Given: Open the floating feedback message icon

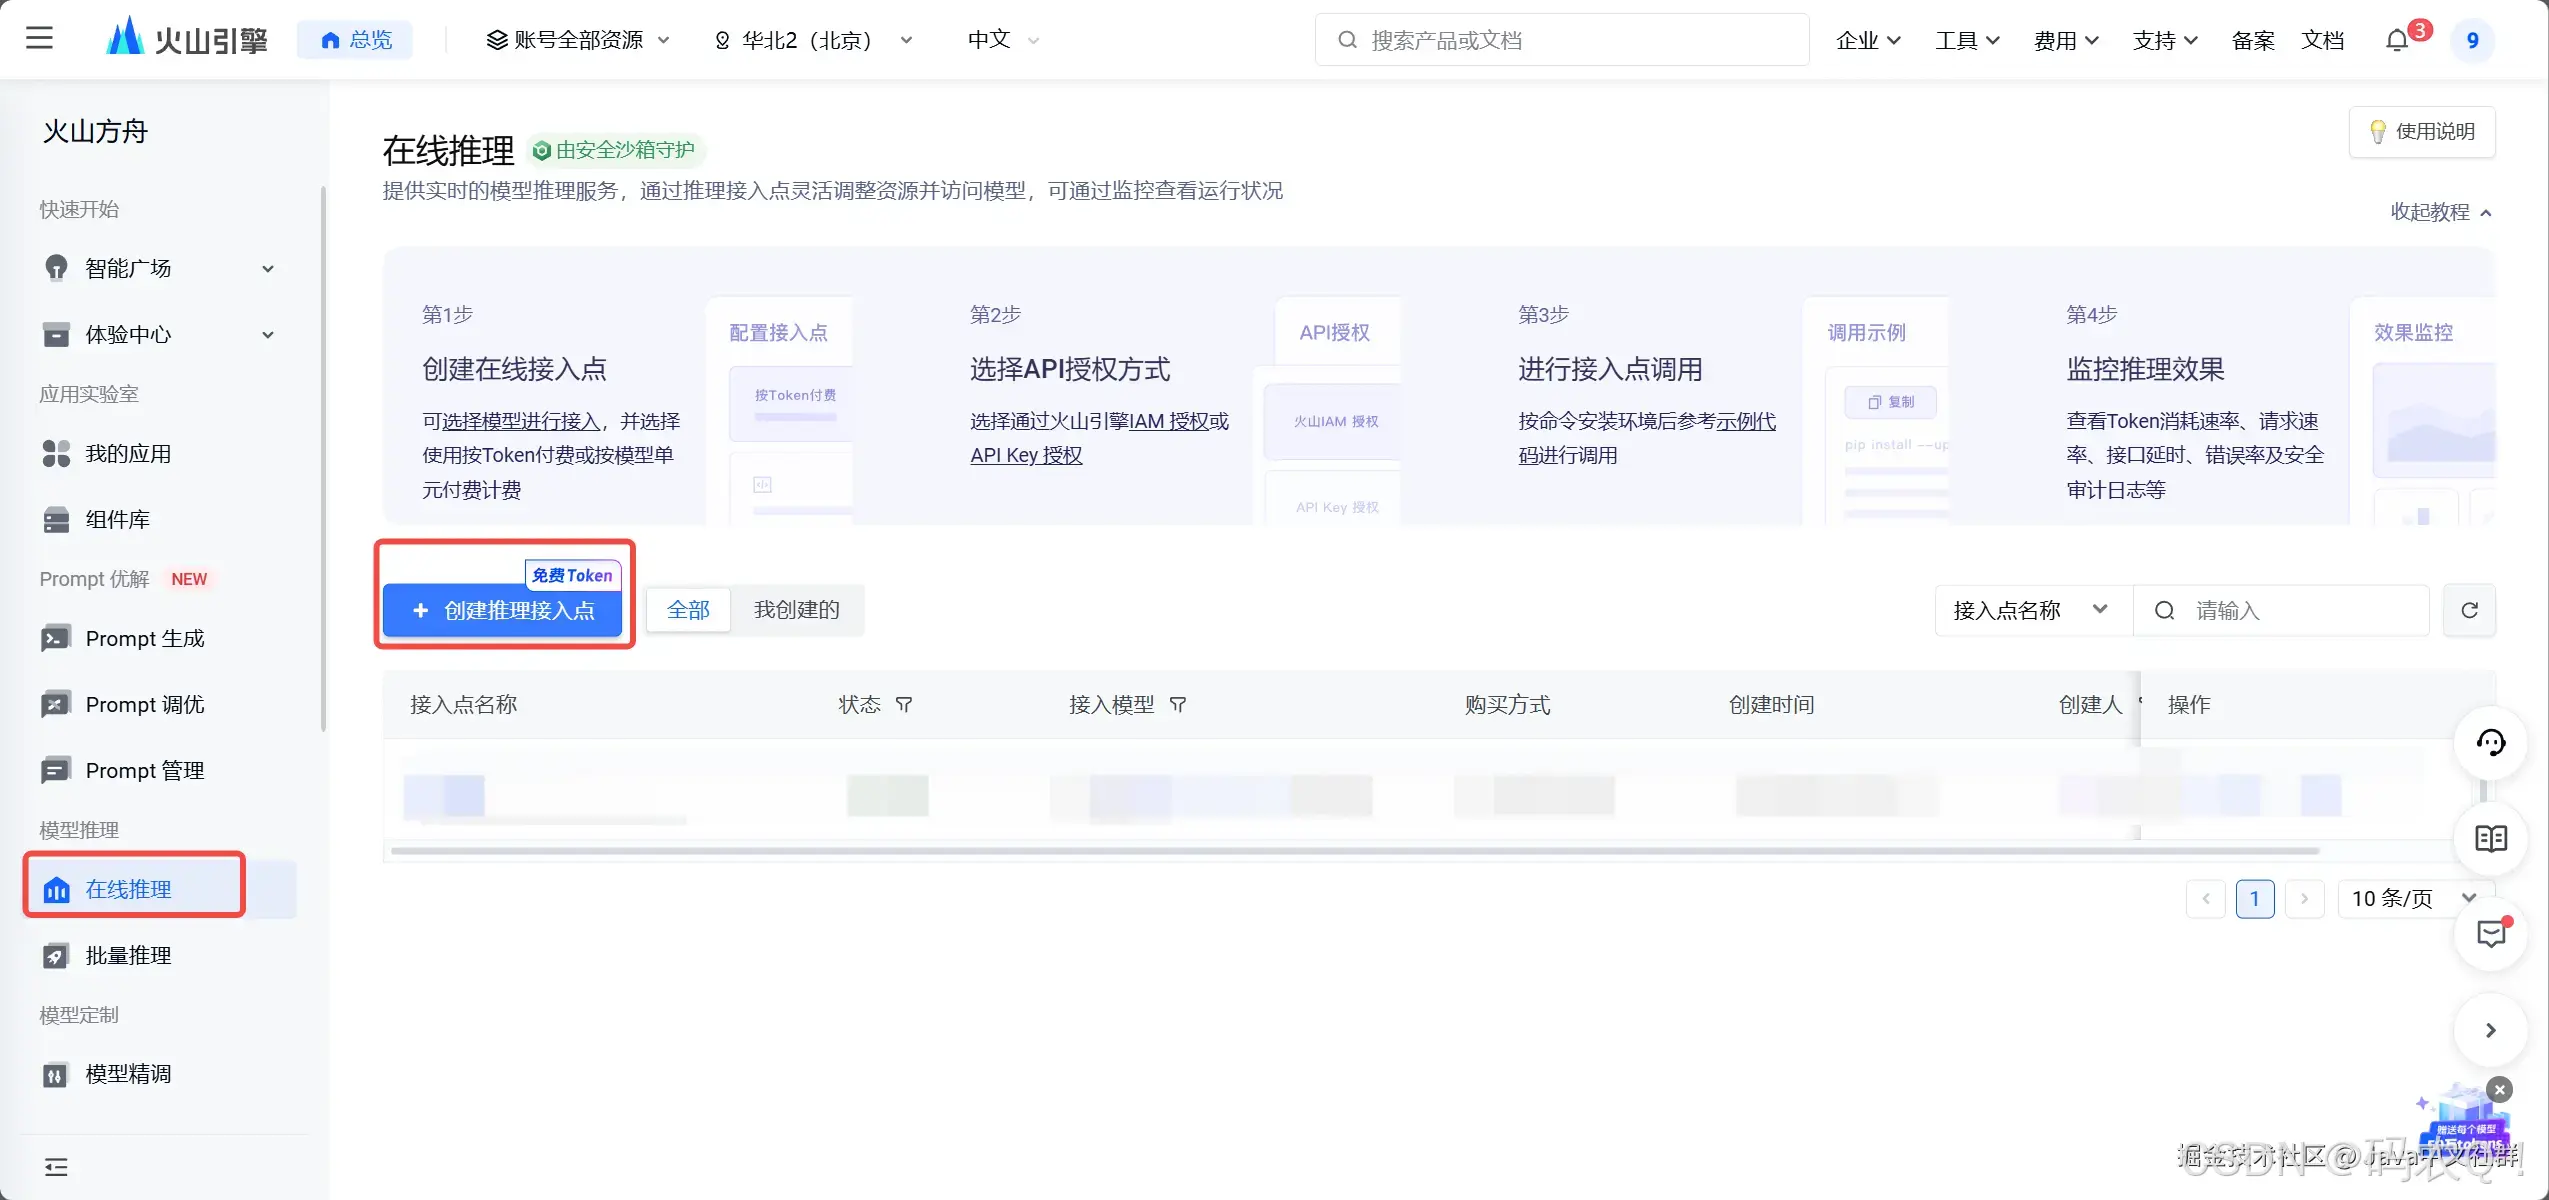Looking at the screenshot, I should (2490, 934).
